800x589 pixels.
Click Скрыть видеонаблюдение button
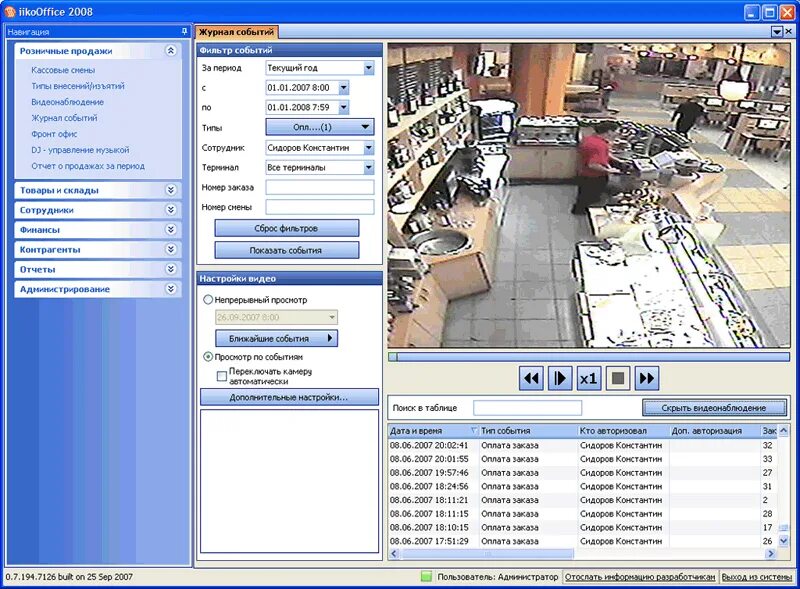[x=714, y=408]
